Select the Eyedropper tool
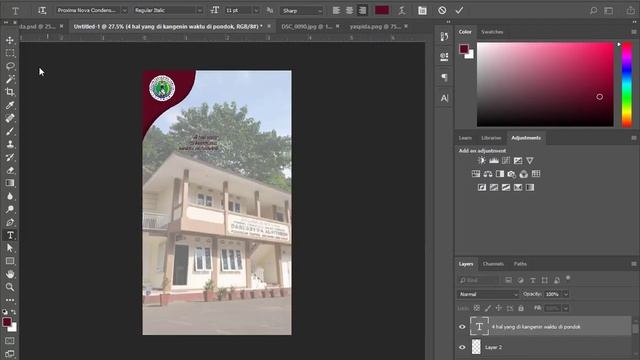640x360 pixels. coord(10,105)
